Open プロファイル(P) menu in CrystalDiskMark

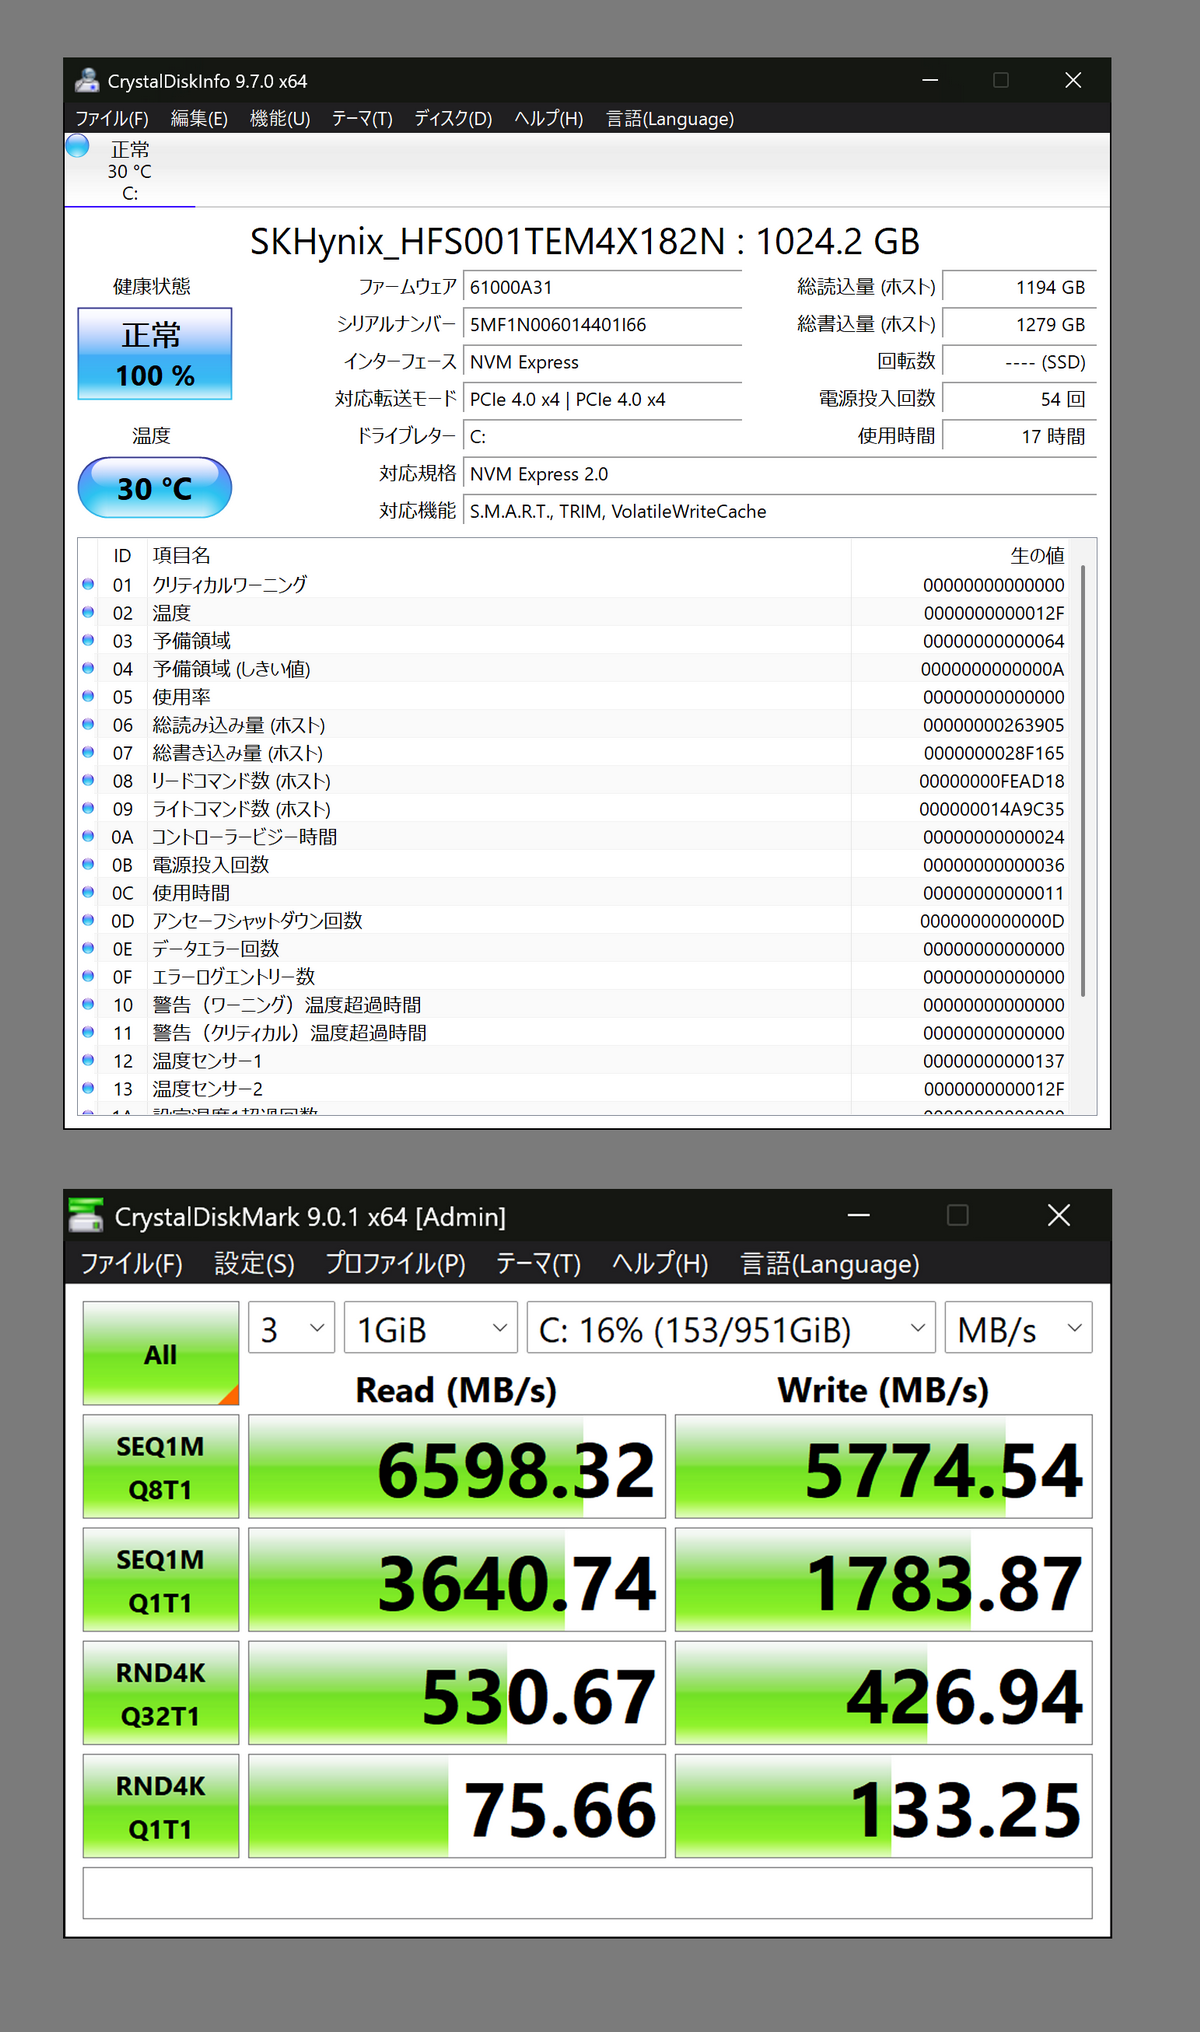click(x=396, y=1264)
